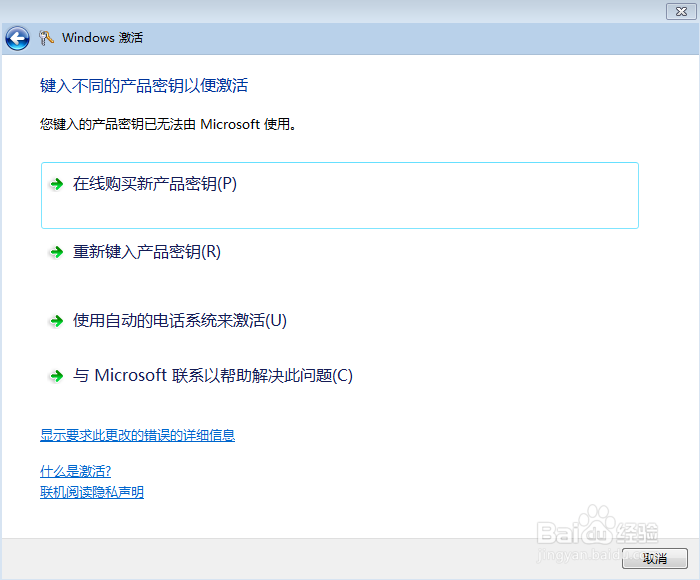
Task: Open 显示要求此更改的错误的详细信息 link
Action: [x=138, y=435]
